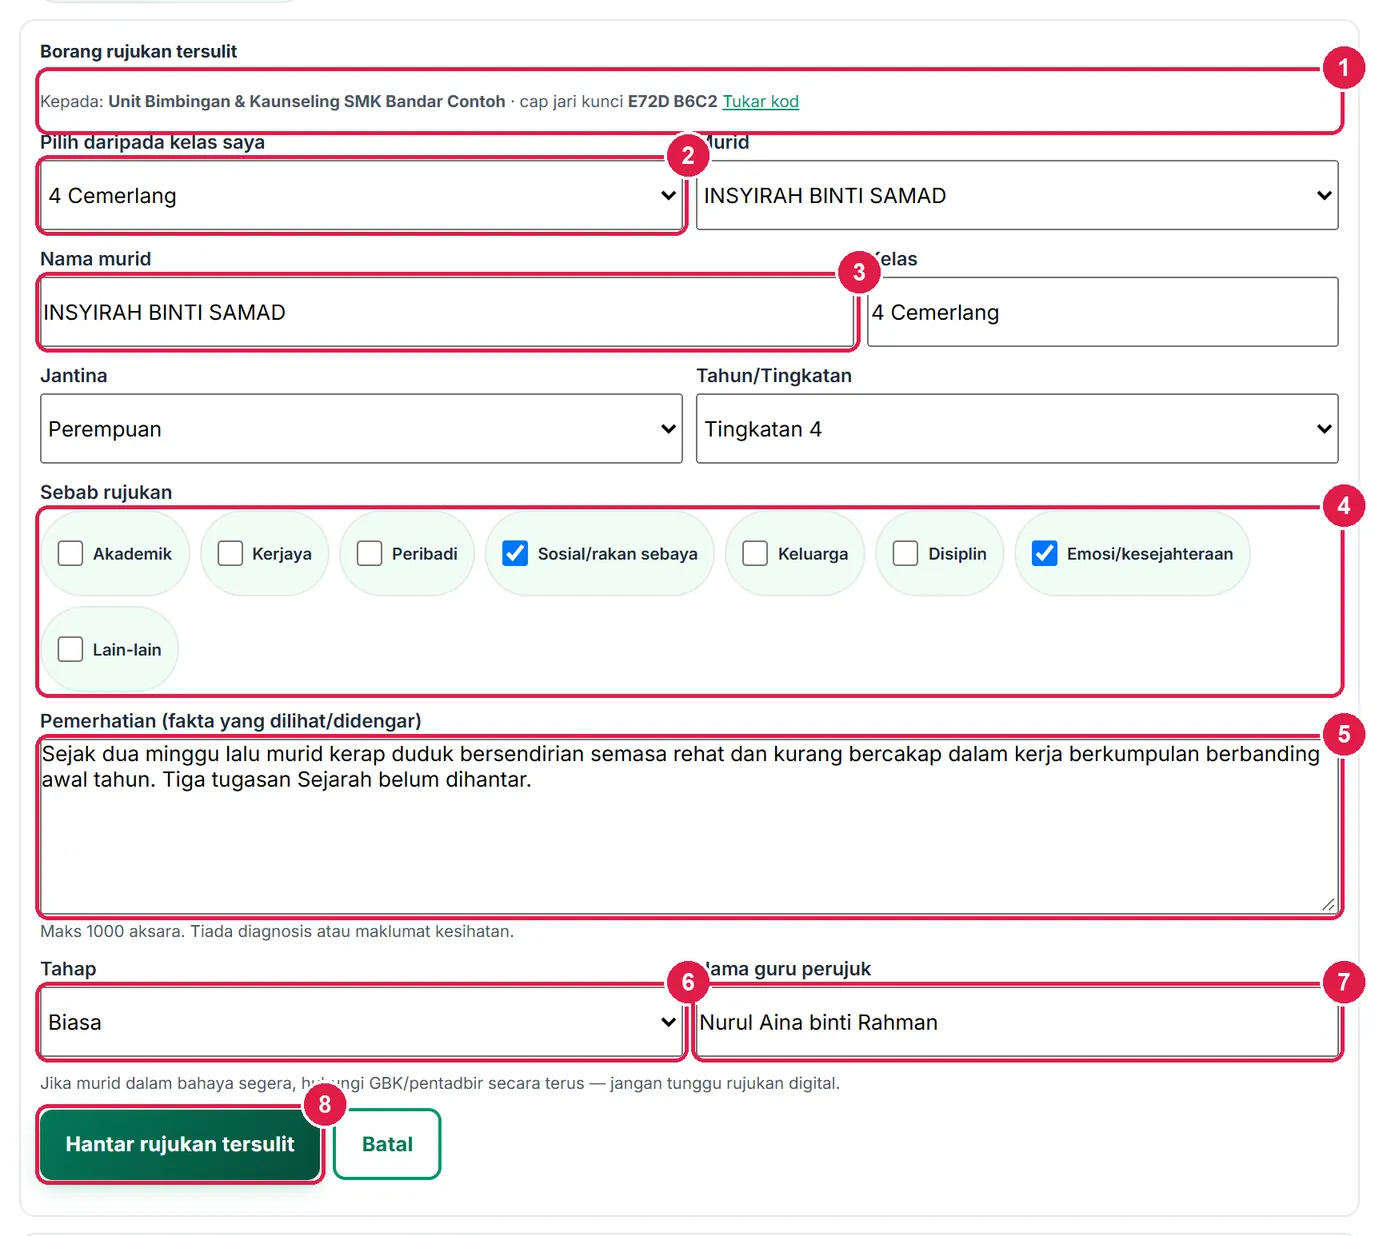Expand the Murid student dropdown
The height and width of the screenshot is (1236, 1379).
1017,195
